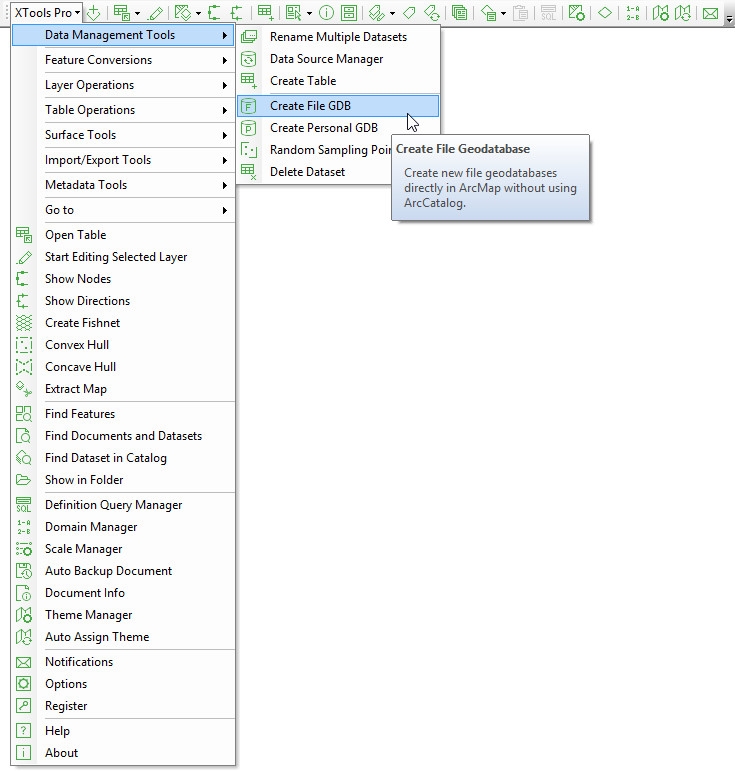Click the Create Fishnet menu icon
The image size is (735, 771).
tap(24, 323)
